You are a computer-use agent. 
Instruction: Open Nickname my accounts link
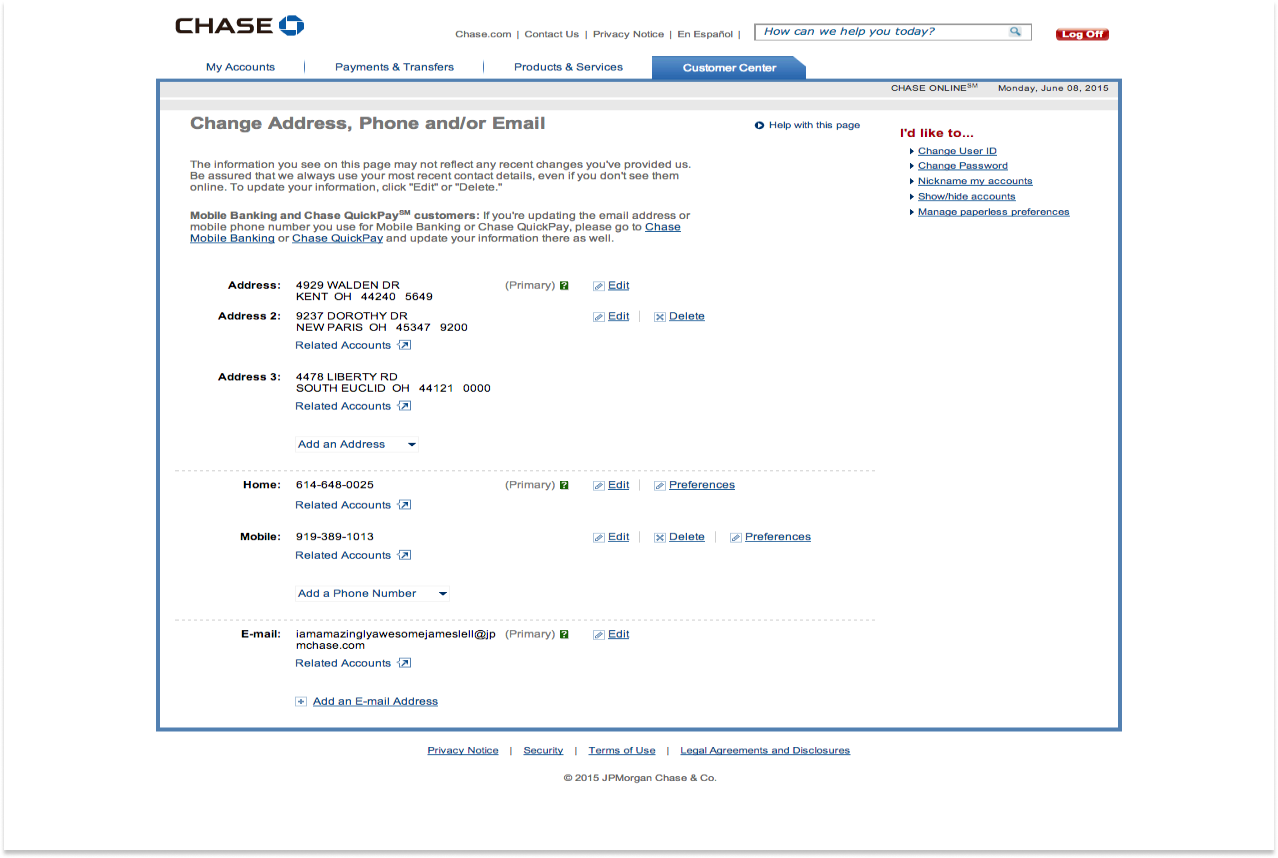click(975, 181)
